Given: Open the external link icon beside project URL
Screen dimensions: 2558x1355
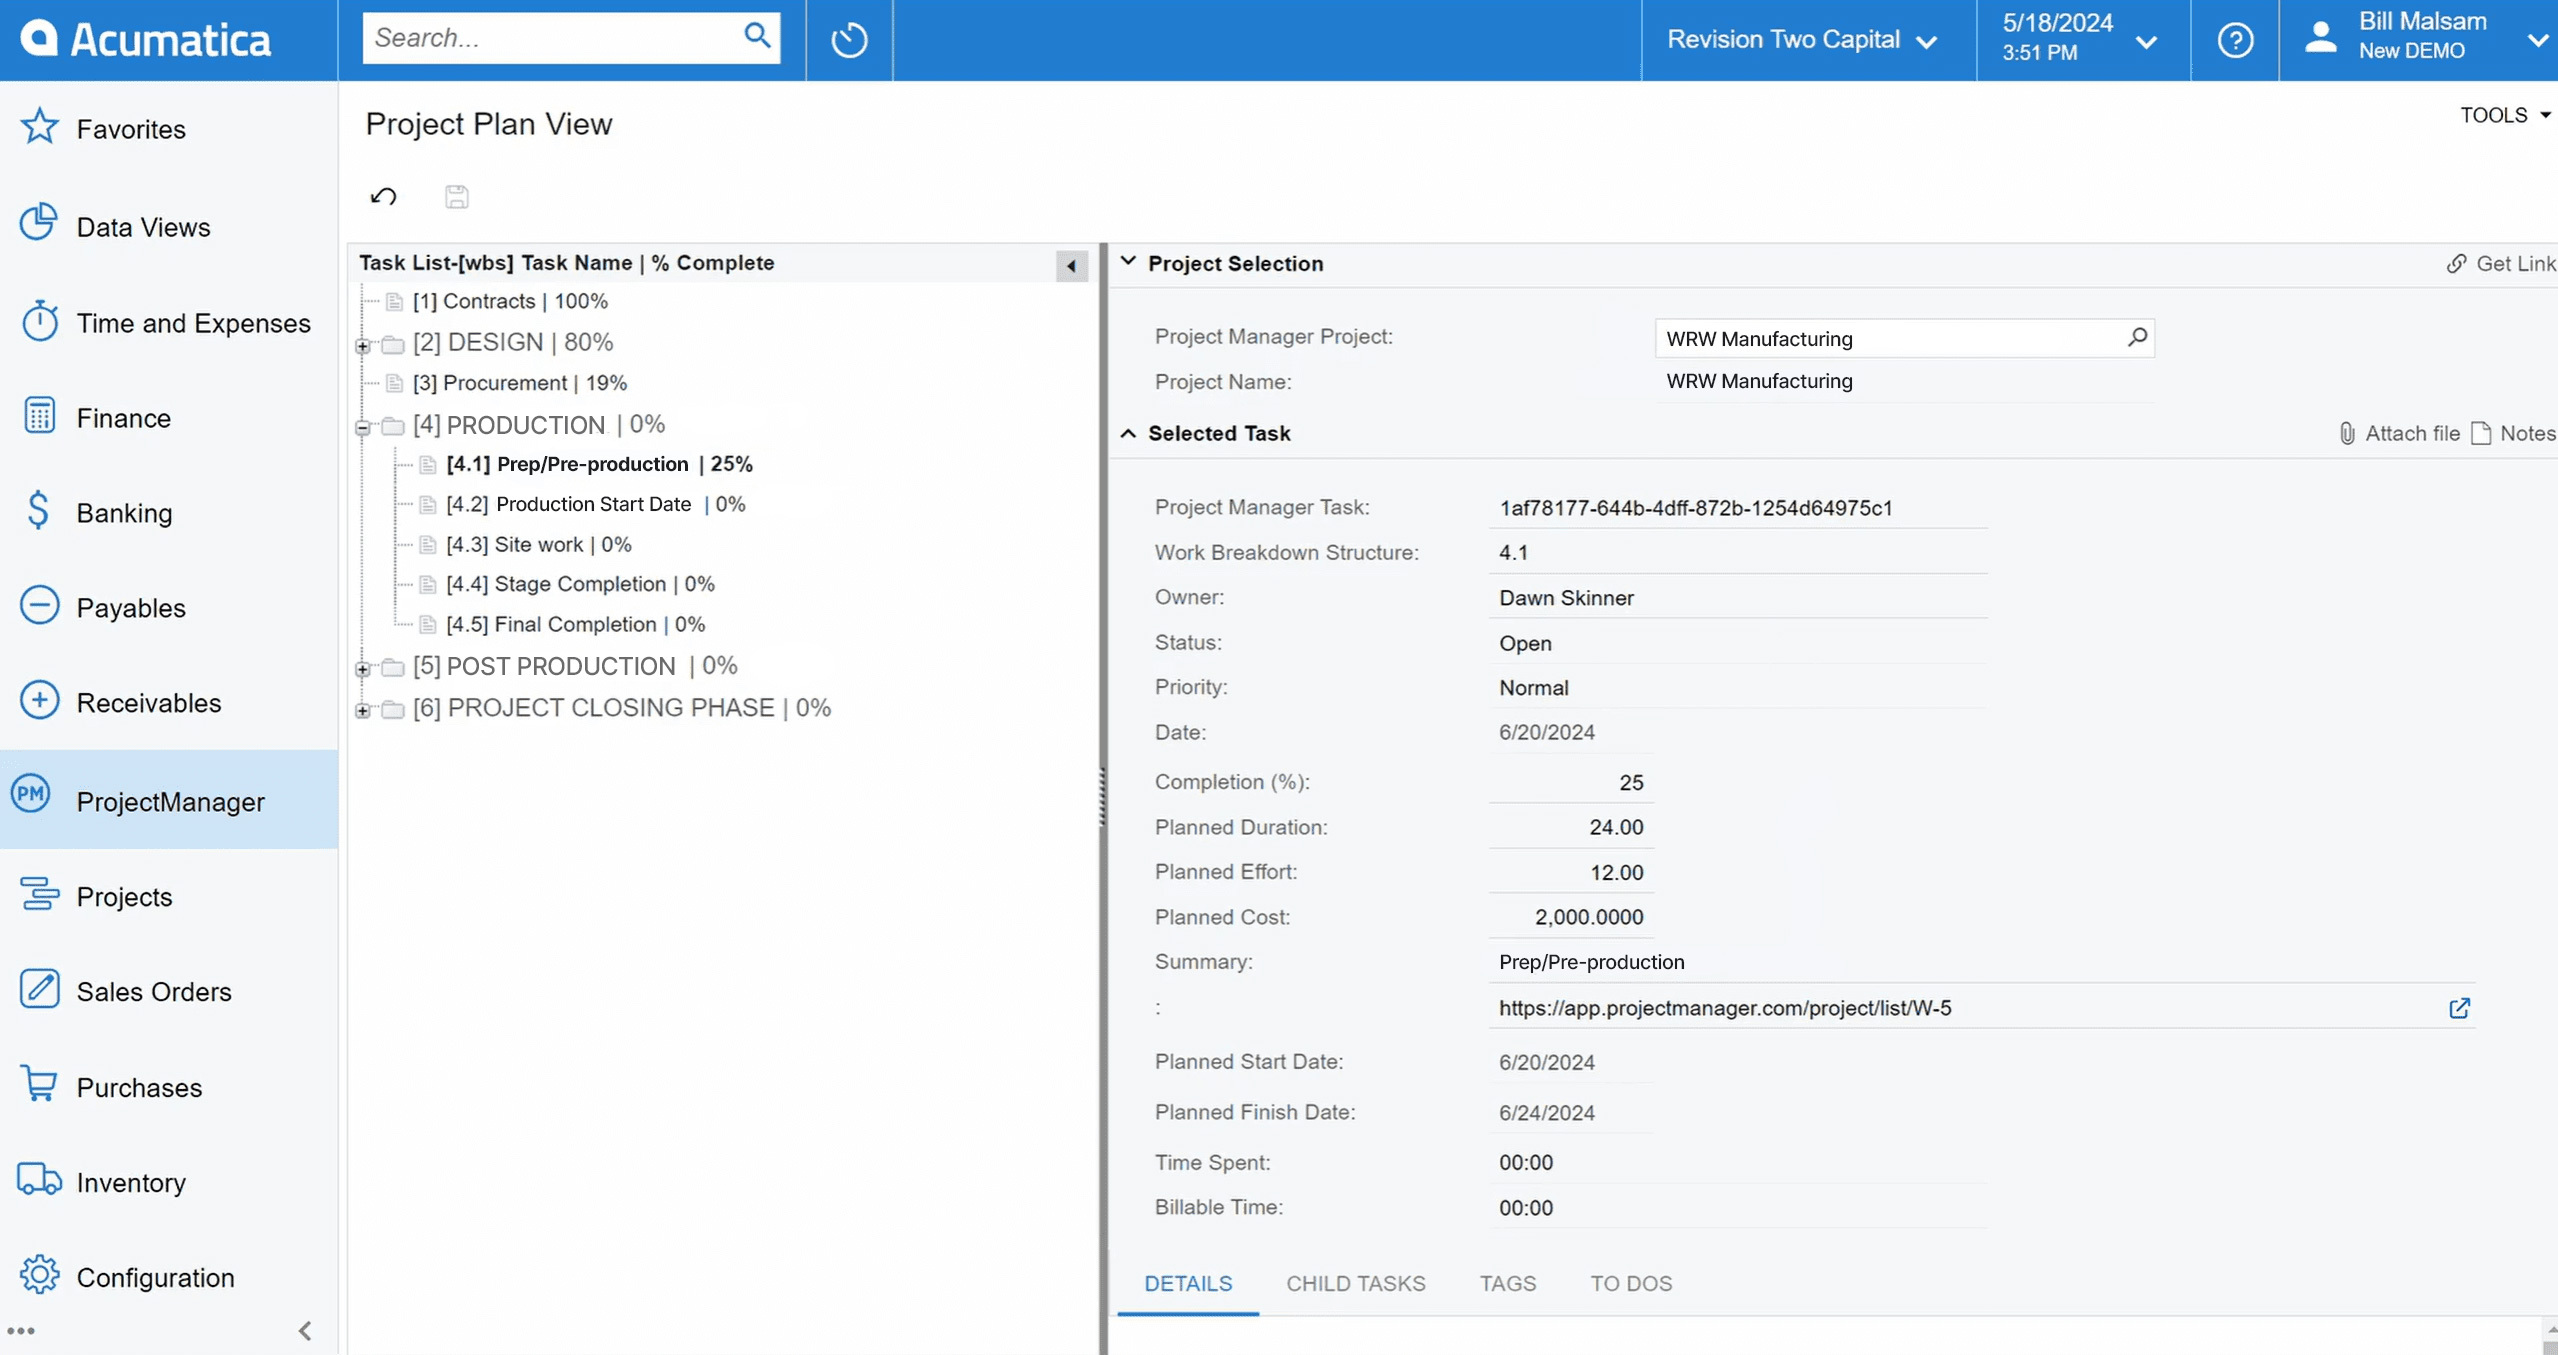Looking at the screenshot, I should (2459, 1008).
